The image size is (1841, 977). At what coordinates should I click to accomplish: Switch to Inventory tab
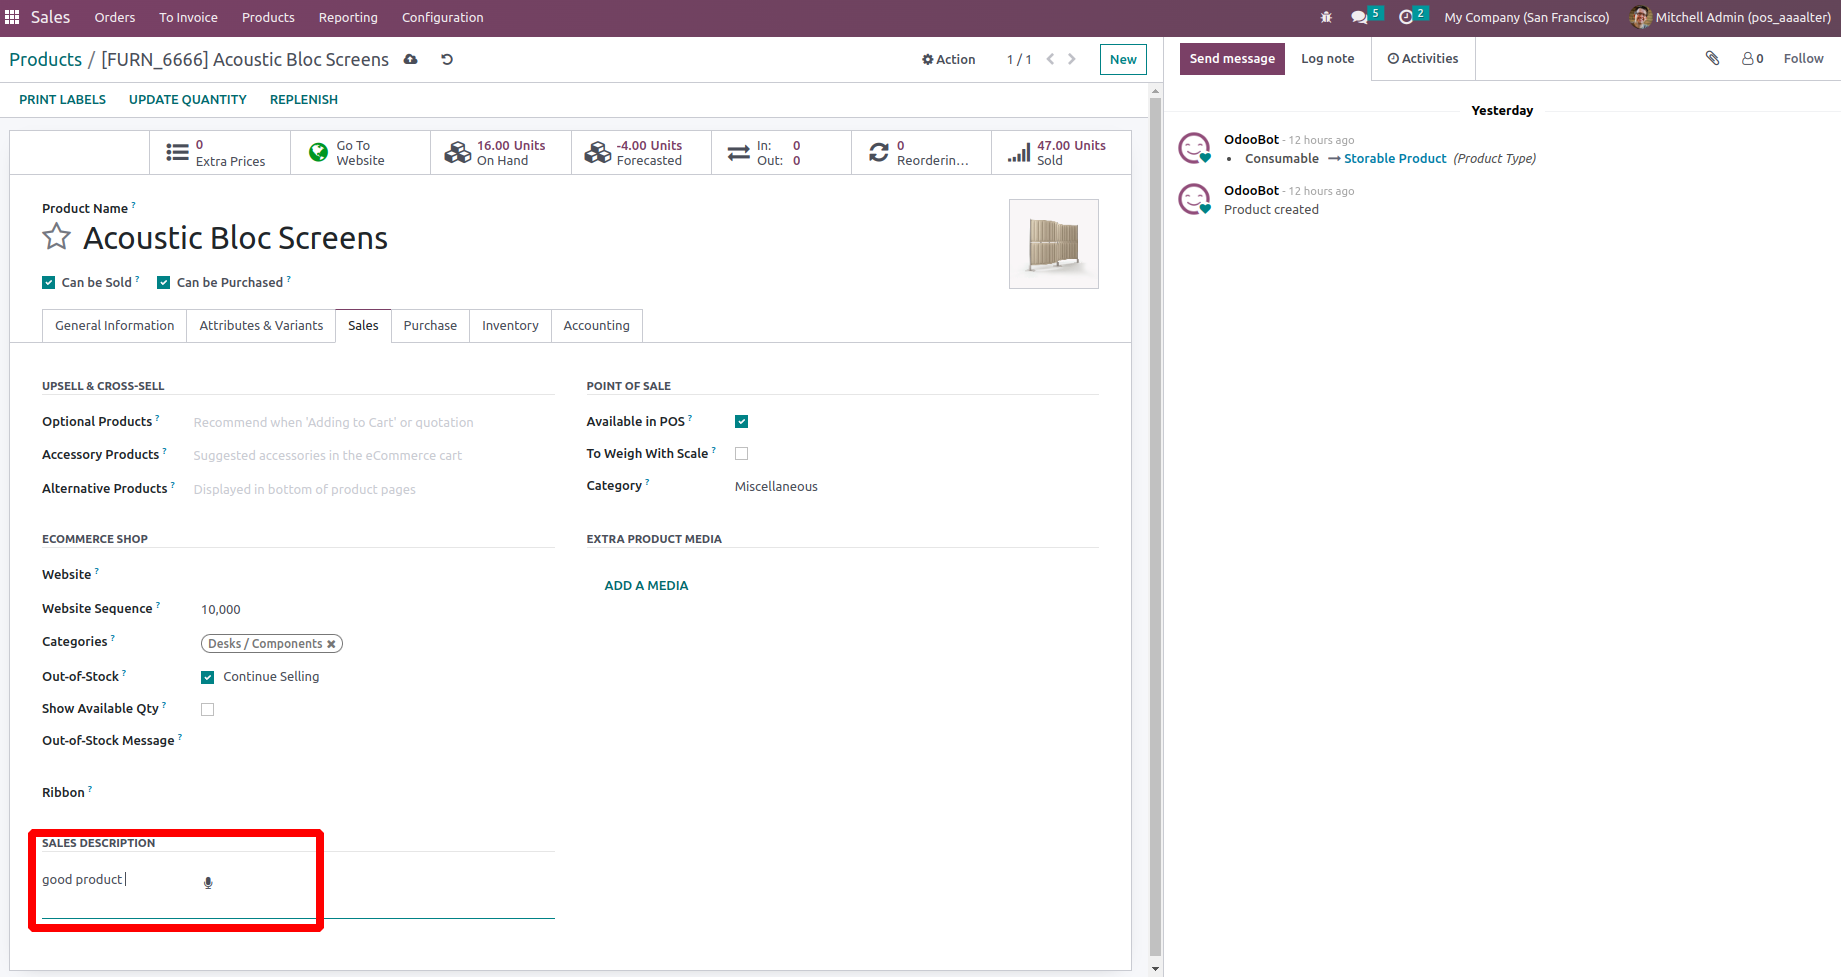coord(510,326)
